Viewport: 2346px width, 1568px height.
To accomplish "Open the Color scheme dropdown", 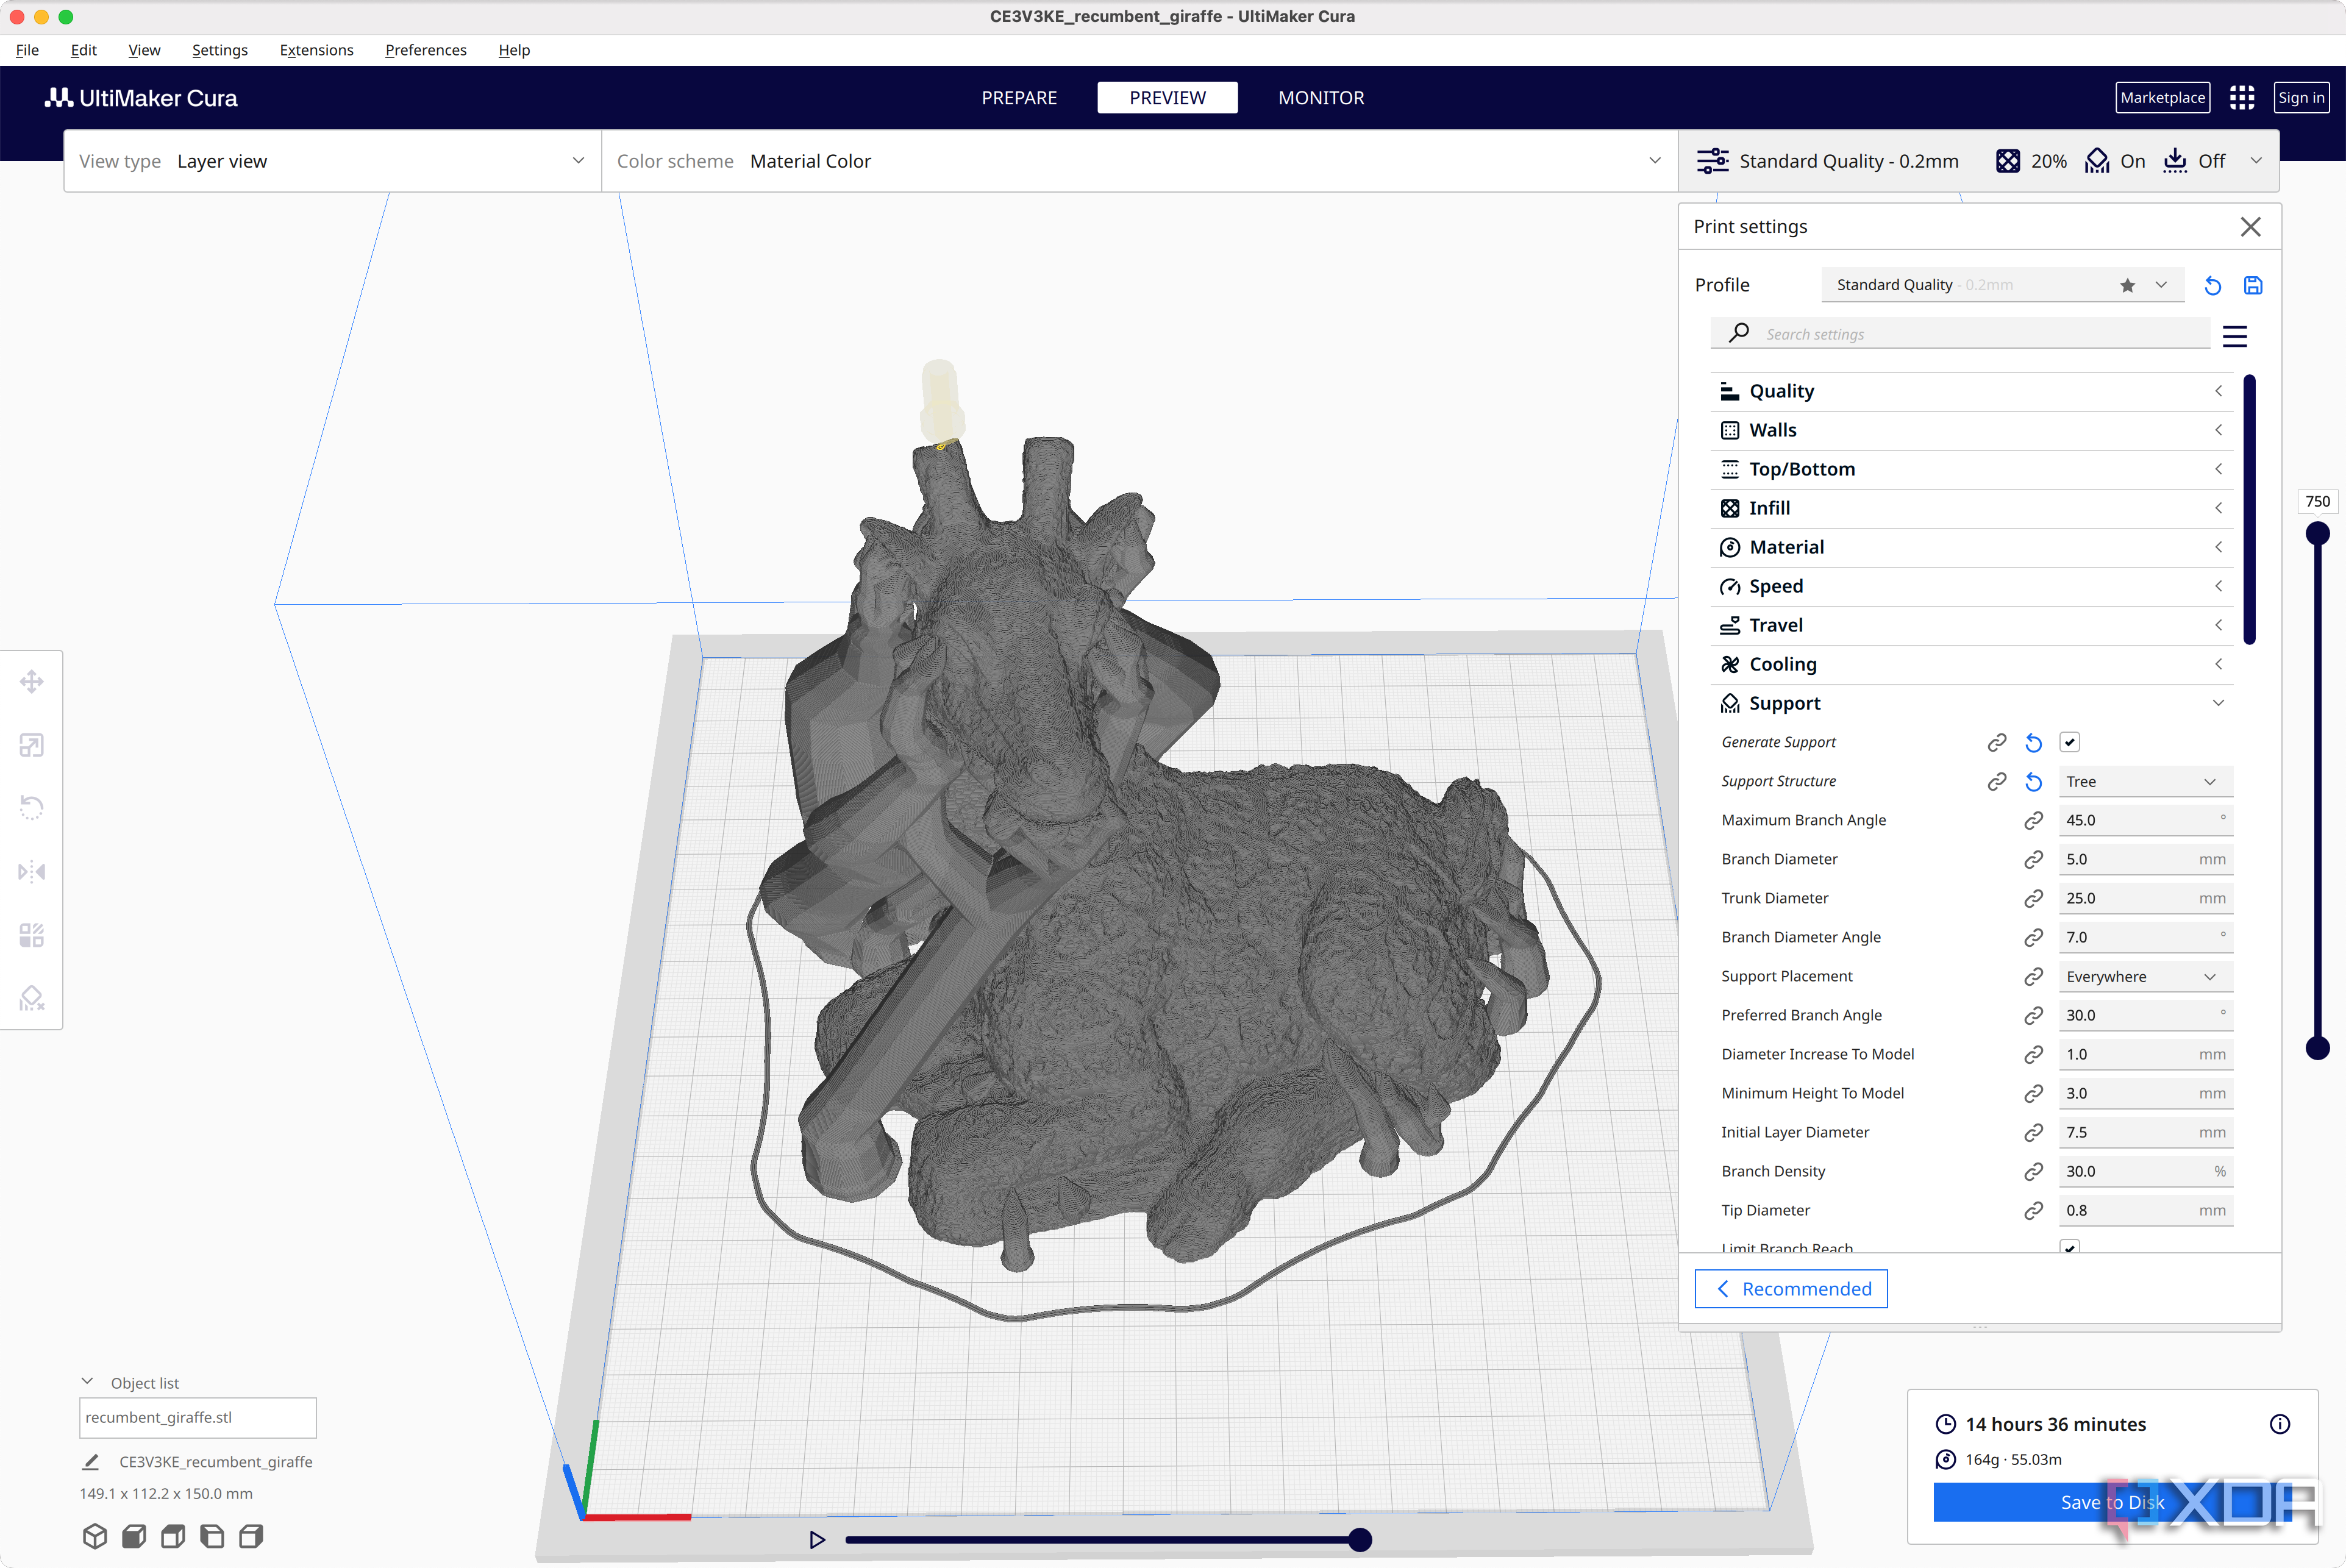I will click(1139, 161).
